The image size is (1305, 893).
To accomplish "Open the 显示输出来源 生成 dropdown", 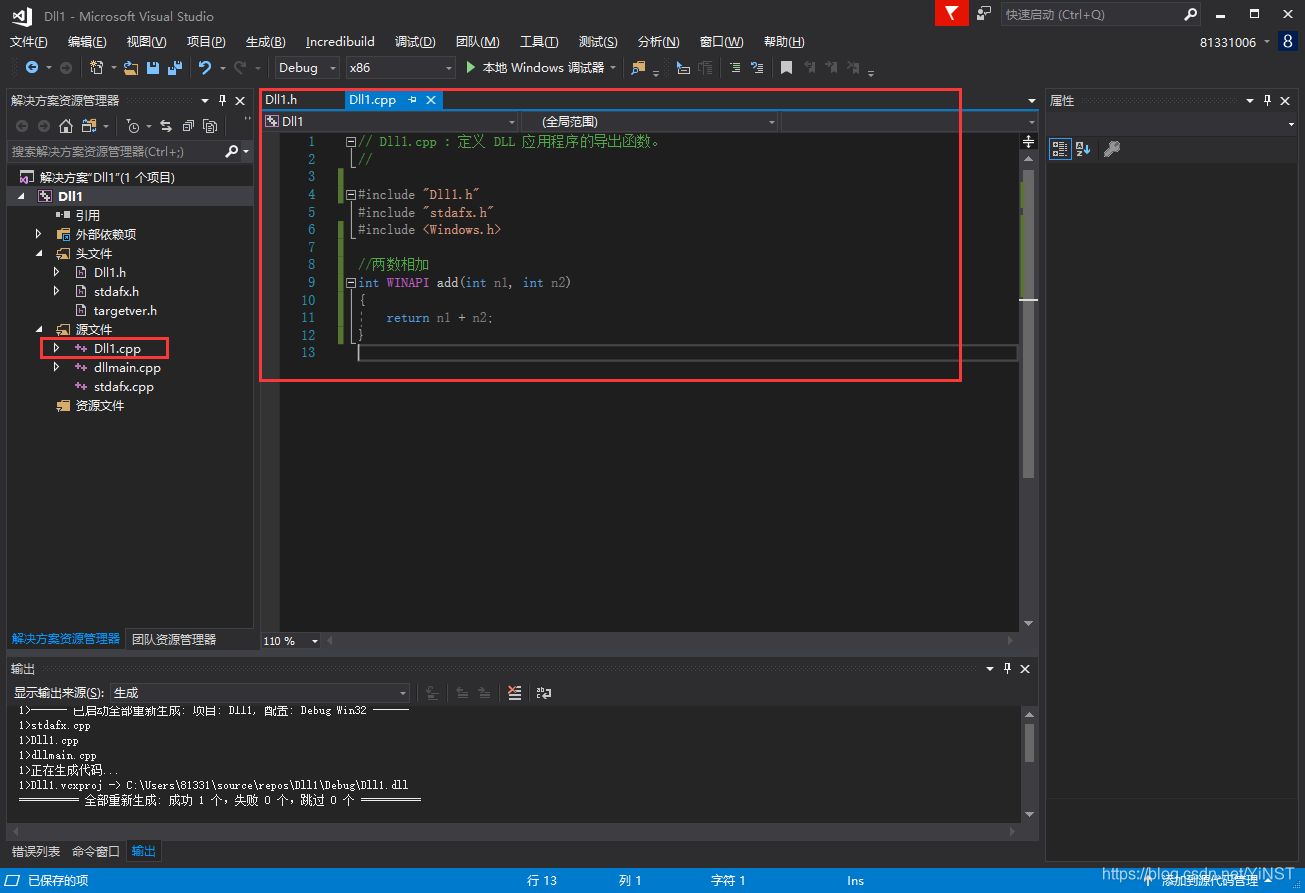I will point(260,692).
